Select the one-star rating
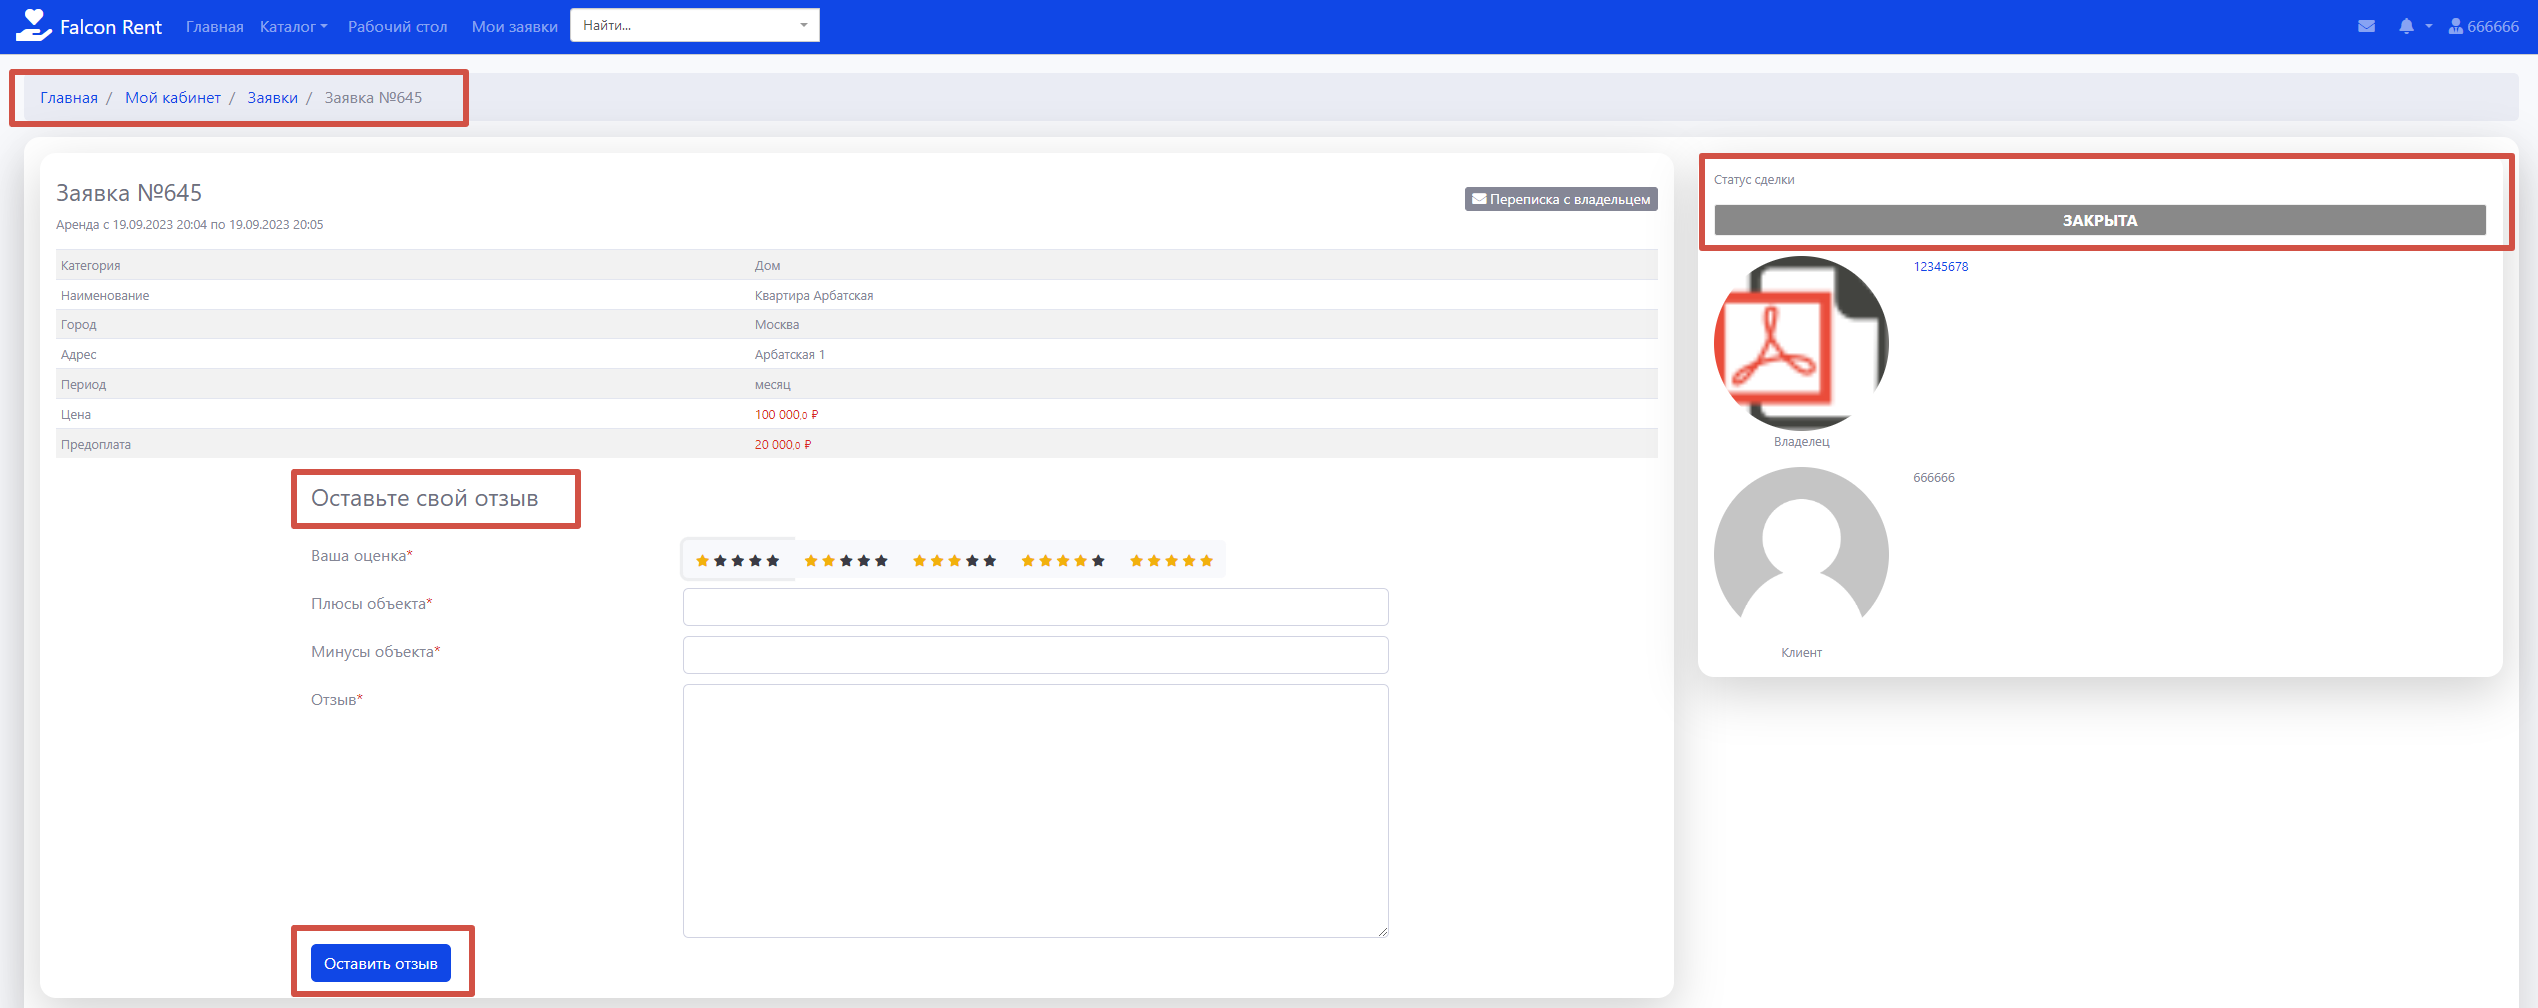This screenshot has width=2538, height=1008. pos(738,561)
